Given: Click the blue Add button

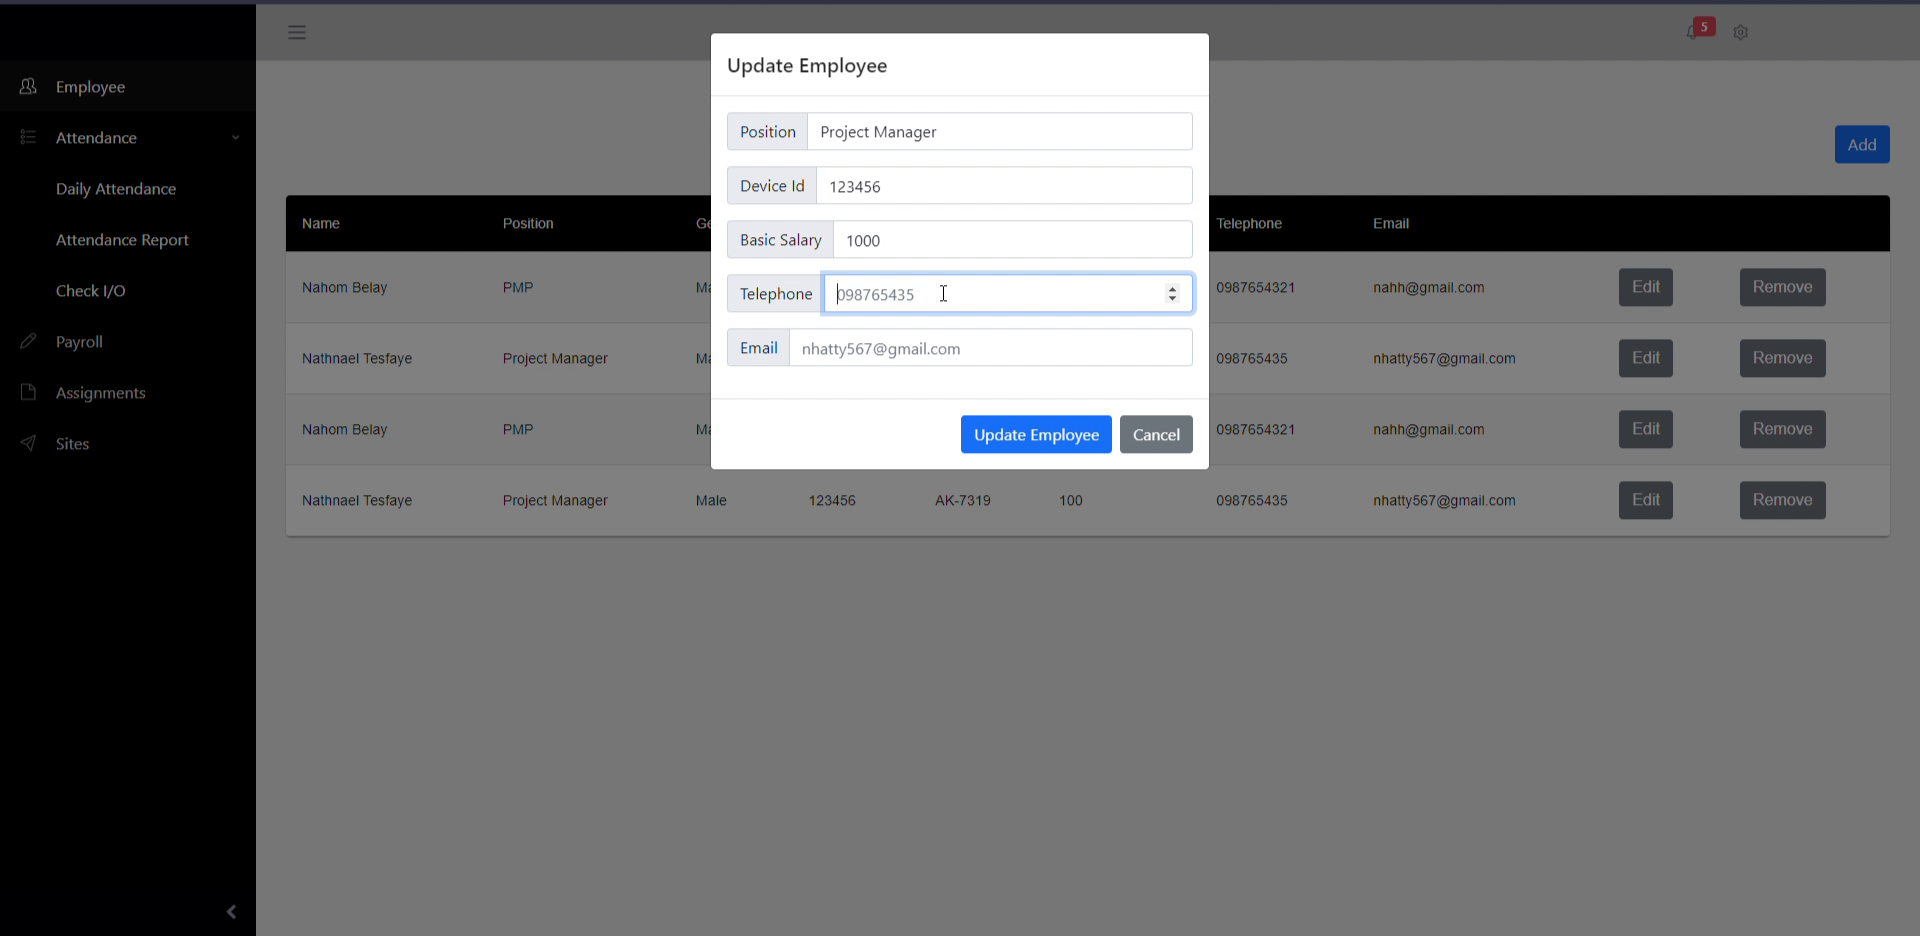Looking at the screenshot, I should pos(1861,144).
